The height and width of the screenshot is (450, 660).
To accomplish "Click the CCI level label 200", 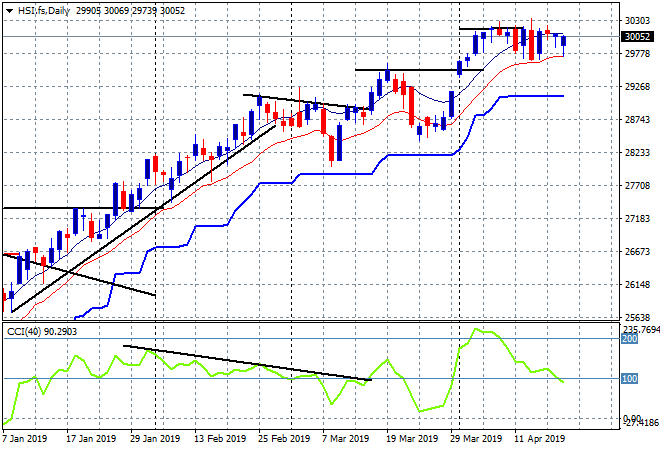I will [630, 339].
